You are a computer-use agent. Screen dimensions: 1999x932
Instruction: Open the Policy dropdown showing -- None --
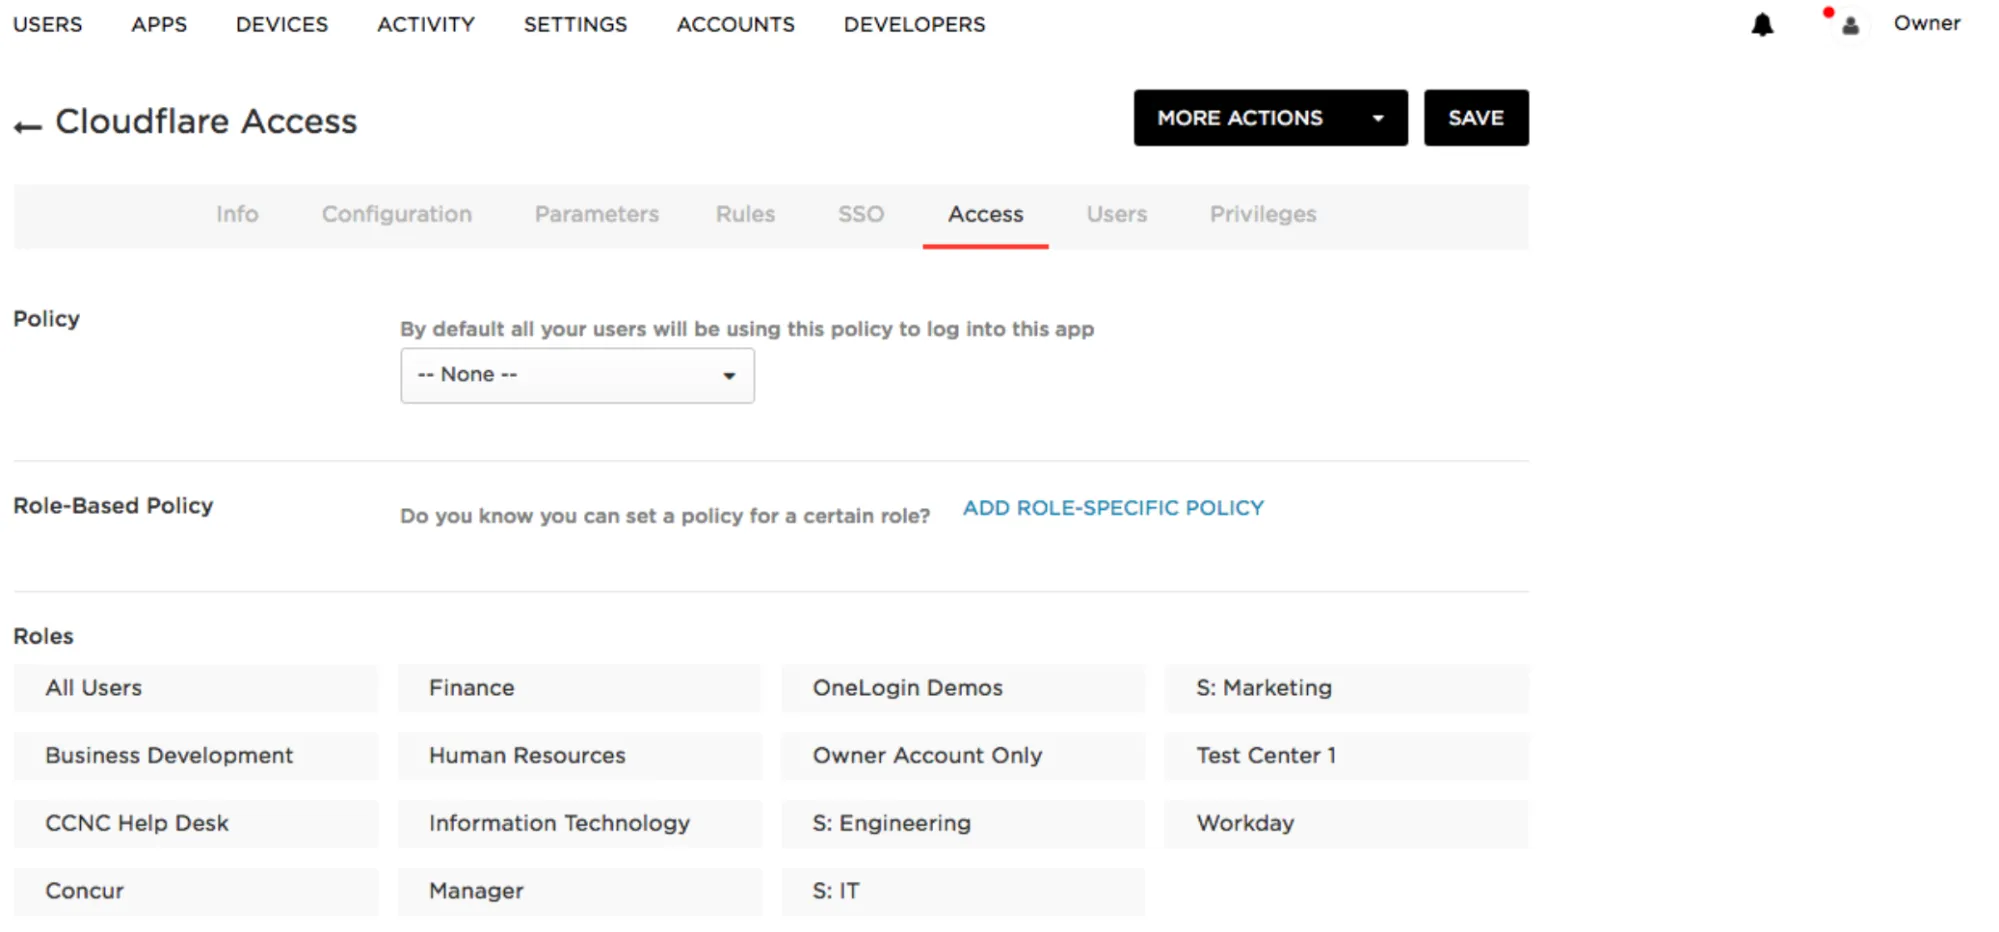click(576, 375)
